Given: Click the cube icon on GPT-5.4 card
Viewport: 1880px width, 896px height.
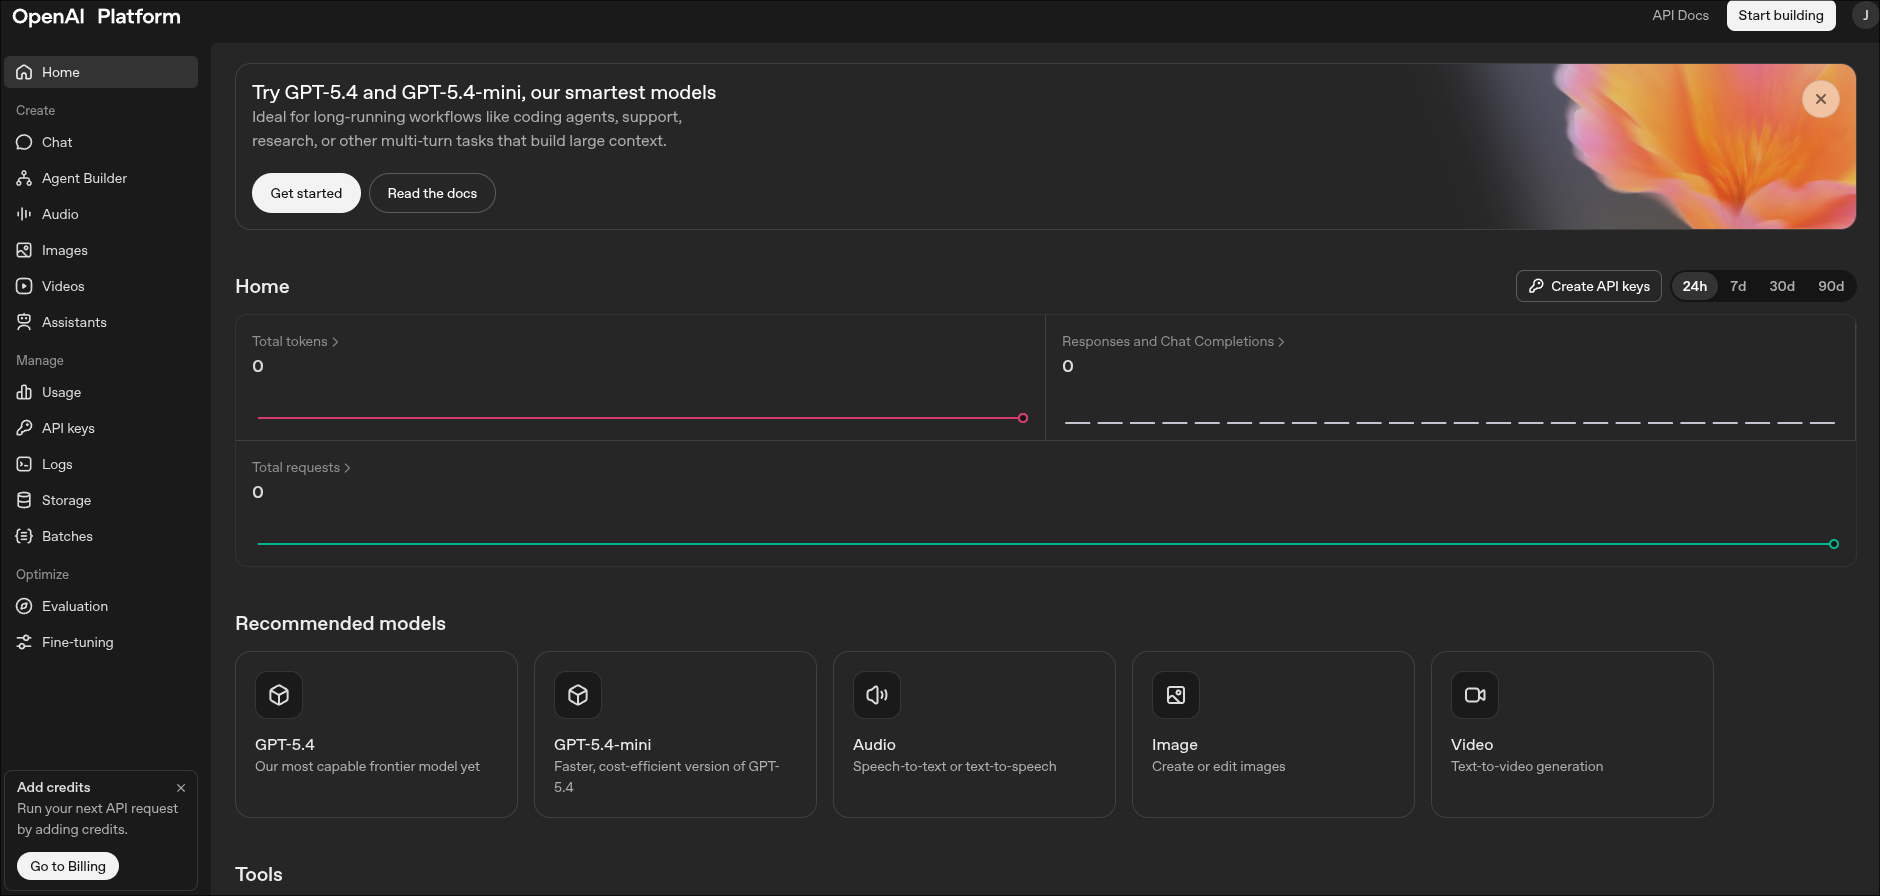Looking at the screenshot, I should [279, 695].
